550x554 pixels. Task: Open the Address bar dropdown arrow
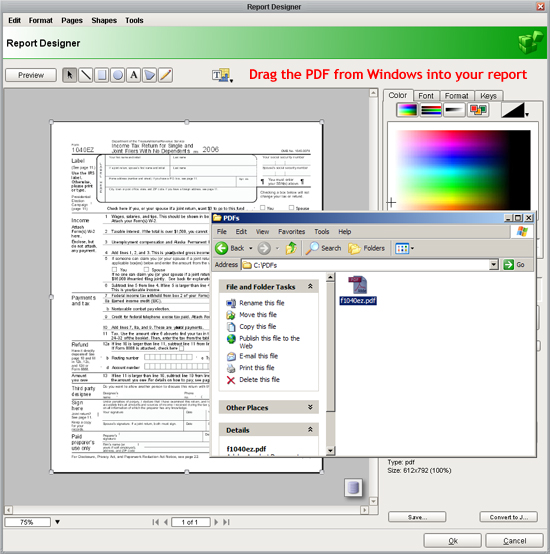click(493, 265)
